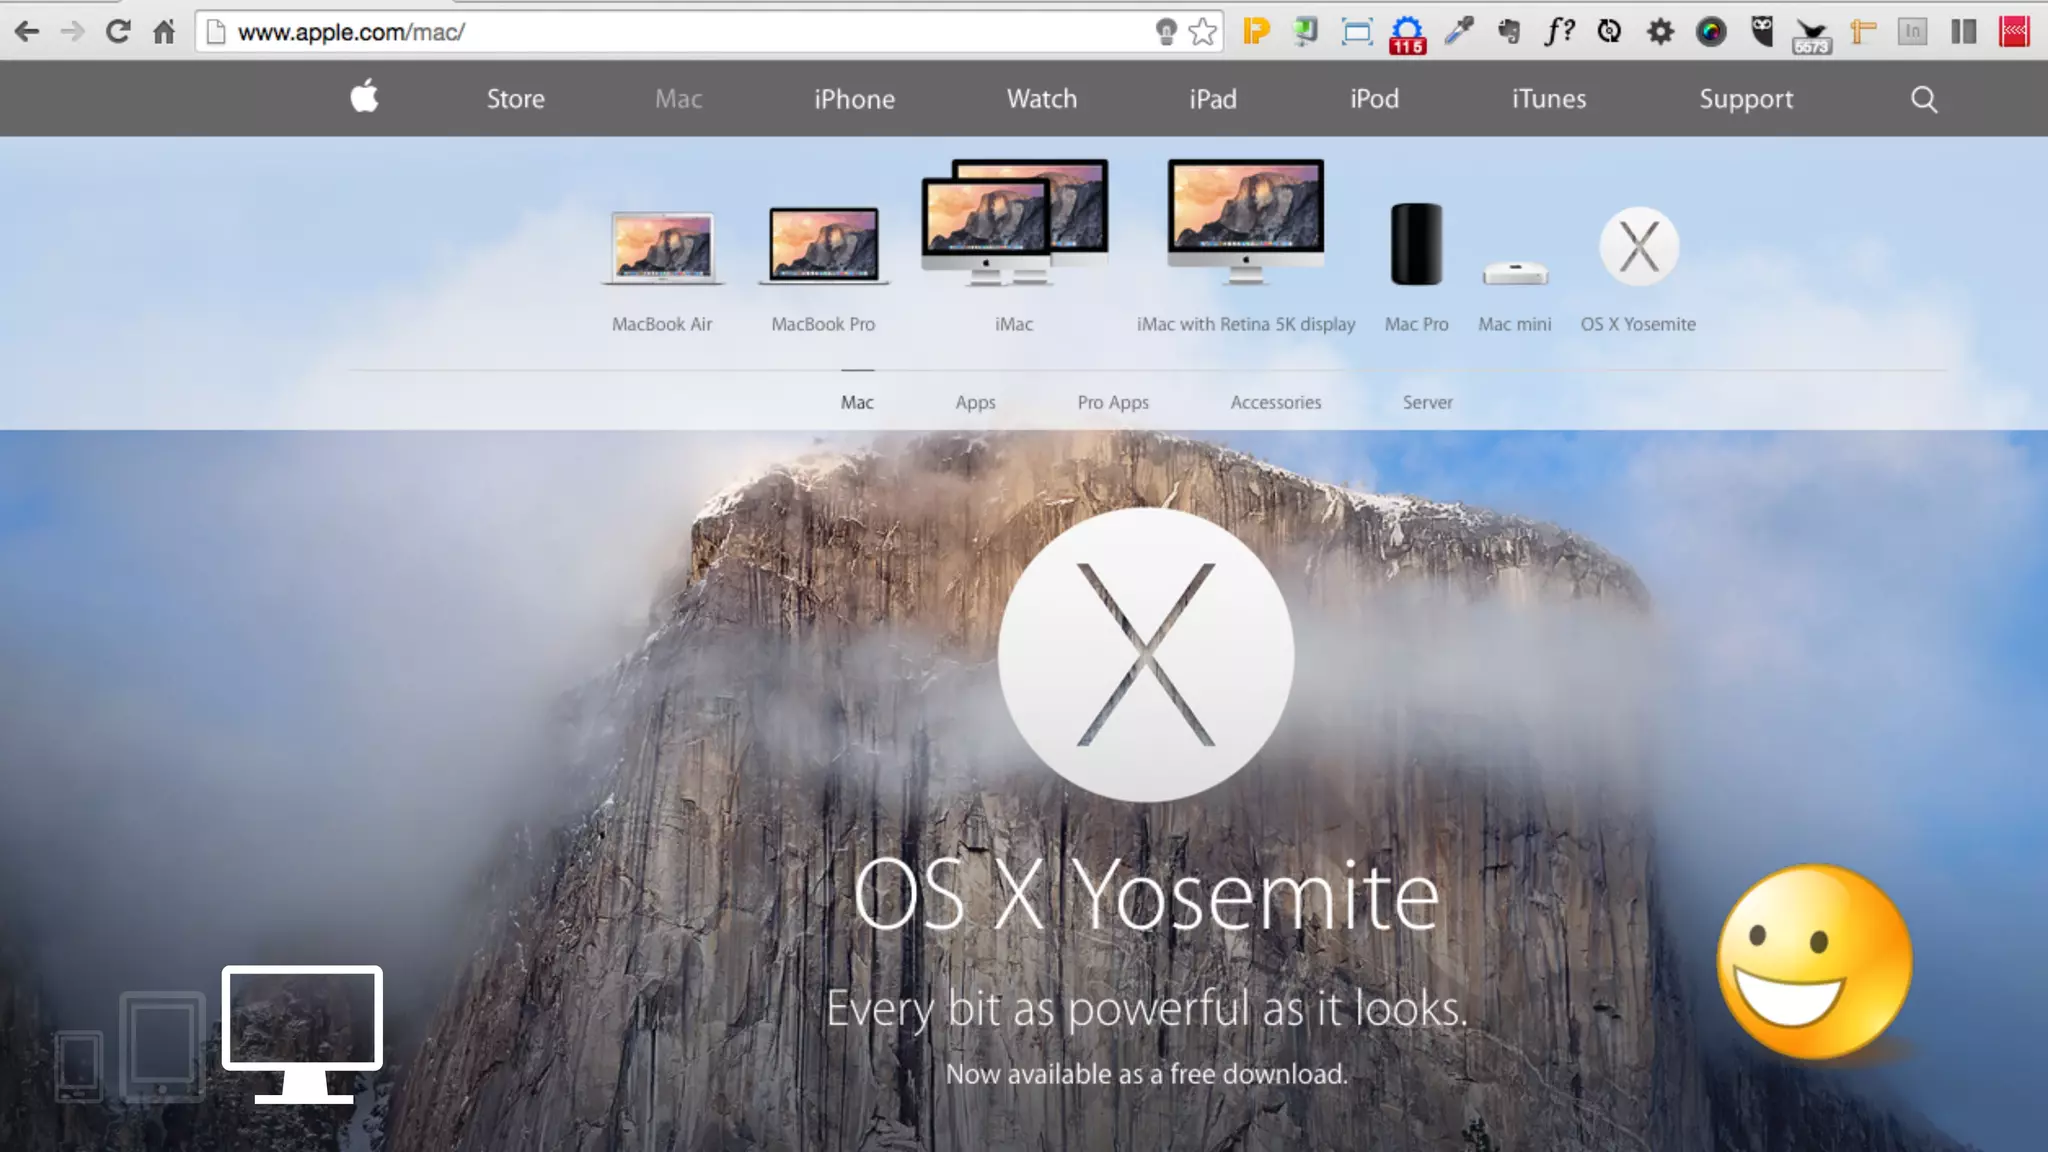
Task: Select the Mac Pro product image
Action: (1416, 245)
